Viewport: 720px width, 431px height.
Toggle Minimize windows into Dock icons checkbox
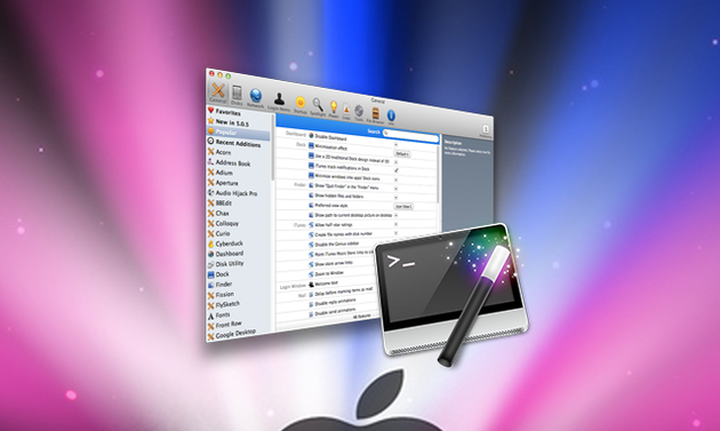396,180
